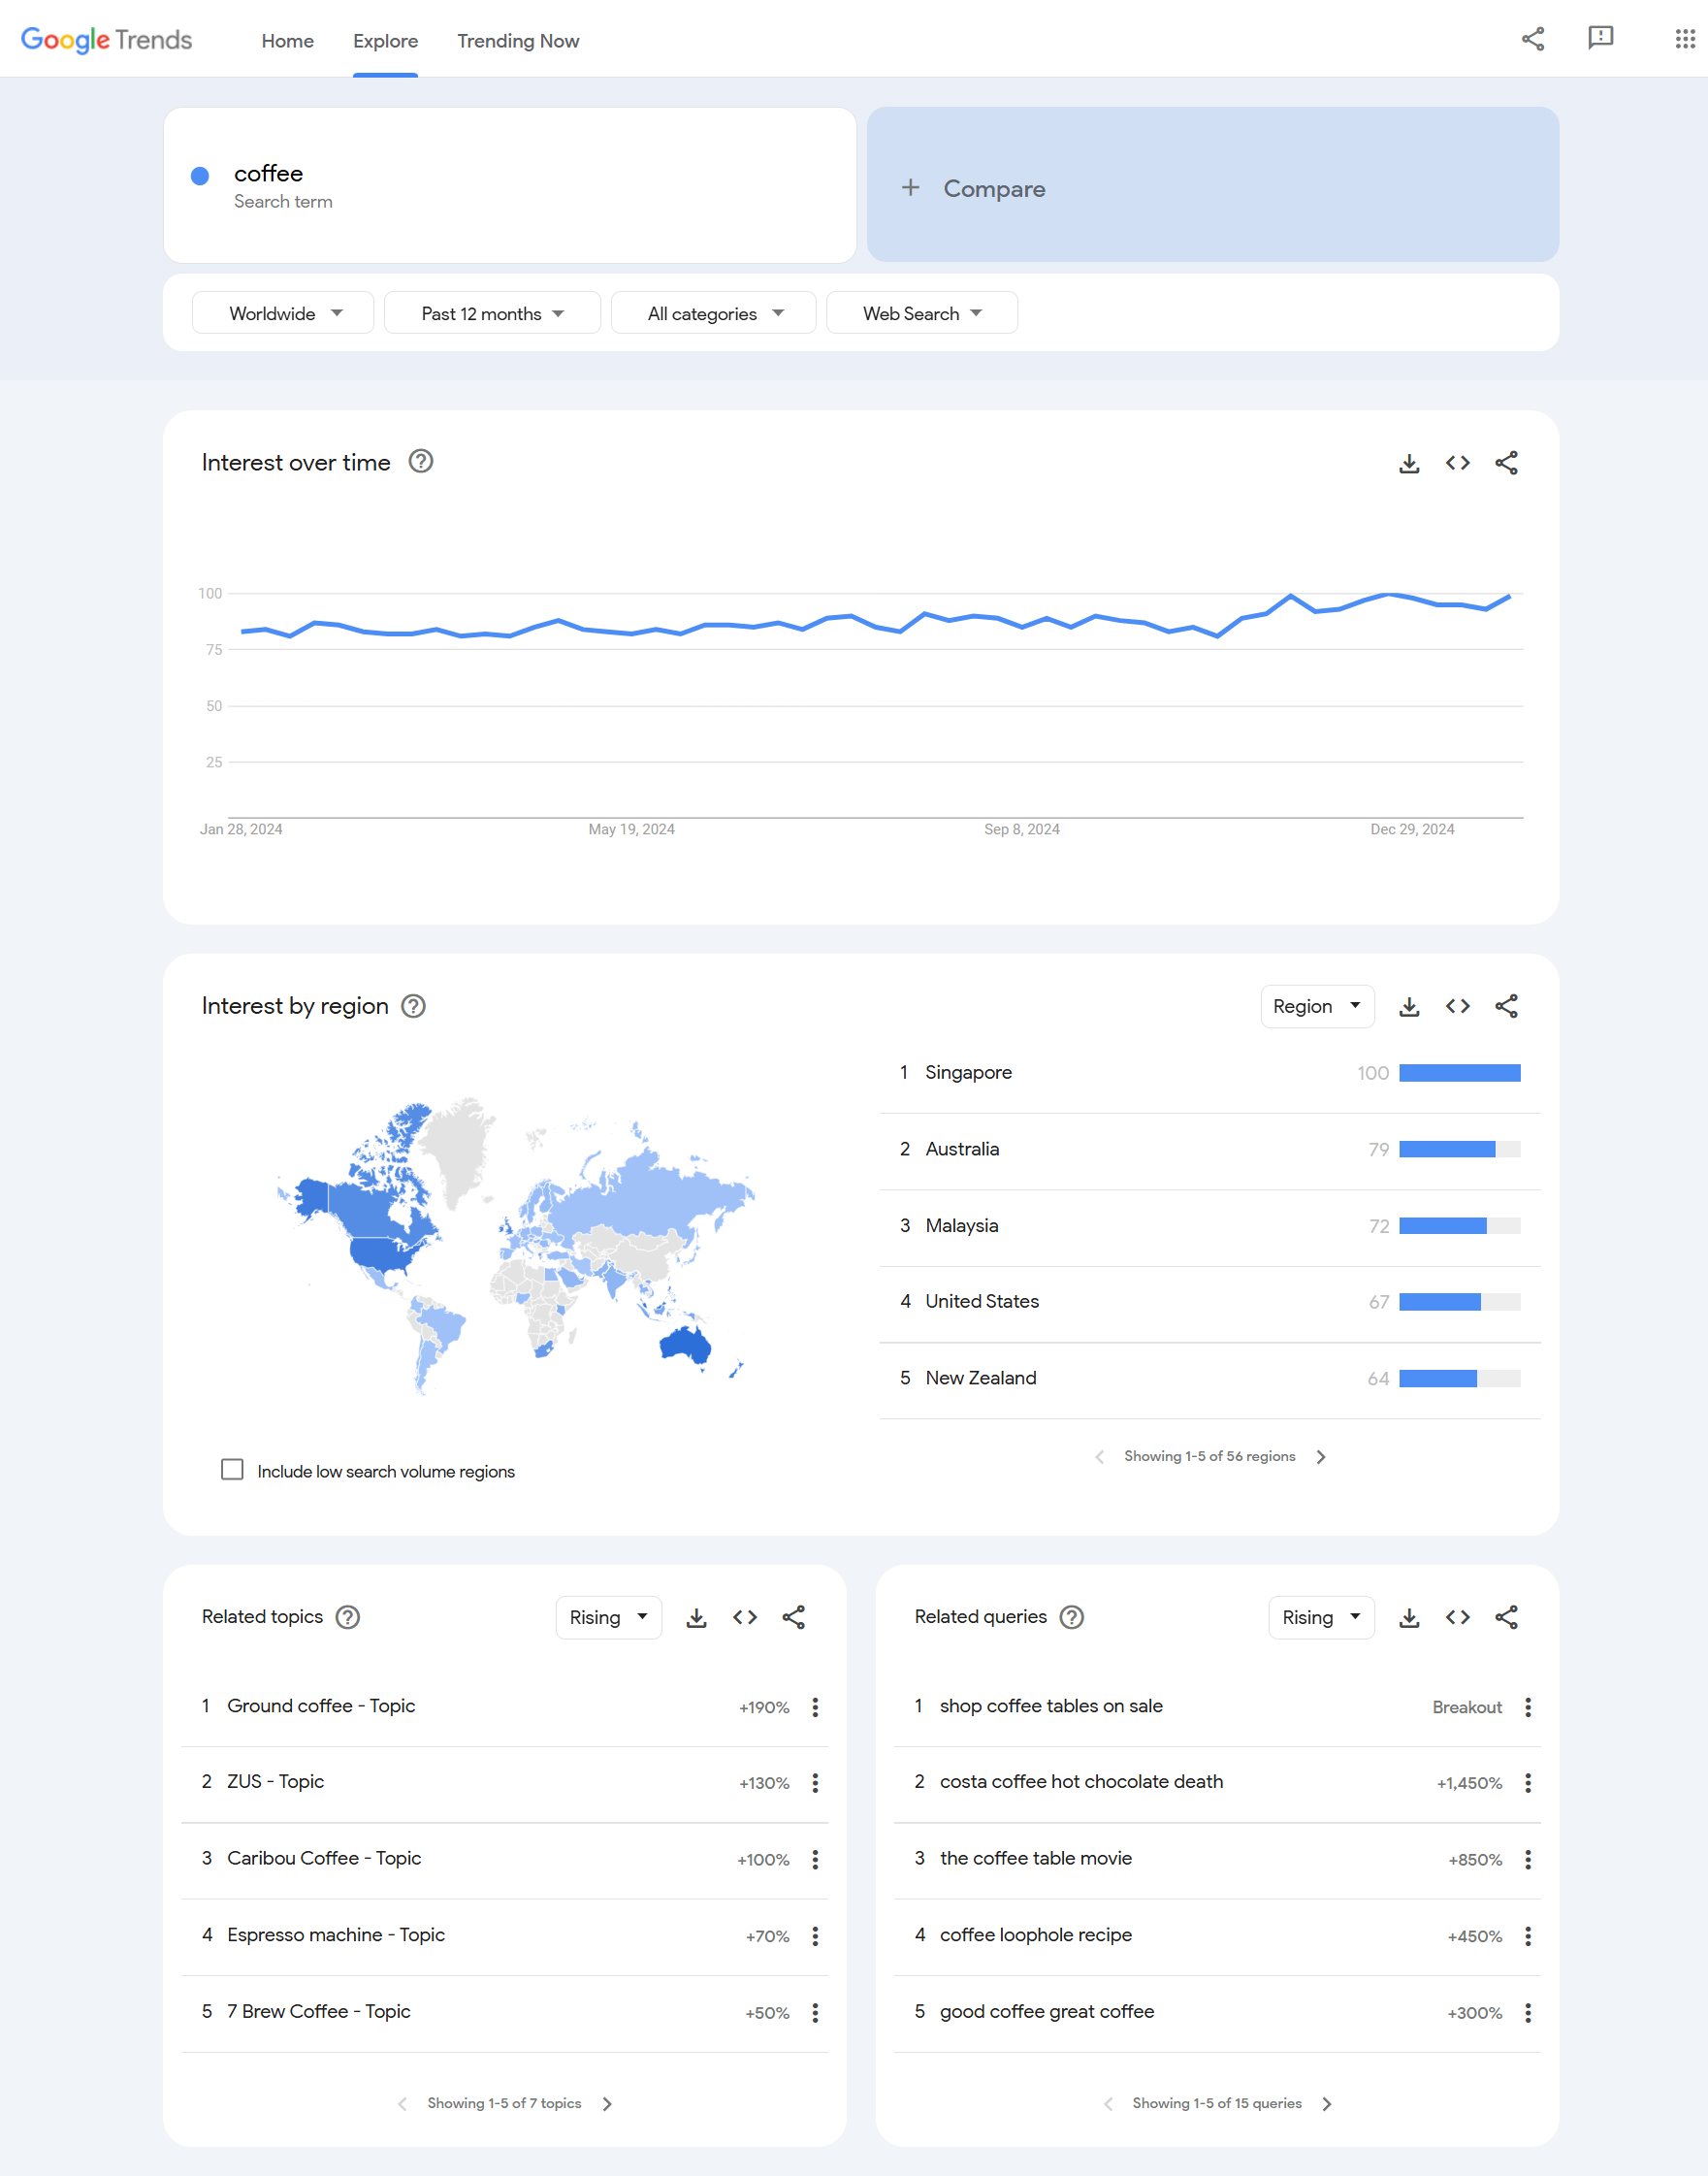The image size is (1708, 2176).
Task: Open options for good coffee great coffee
Action: click(x=1527, y=2013)
